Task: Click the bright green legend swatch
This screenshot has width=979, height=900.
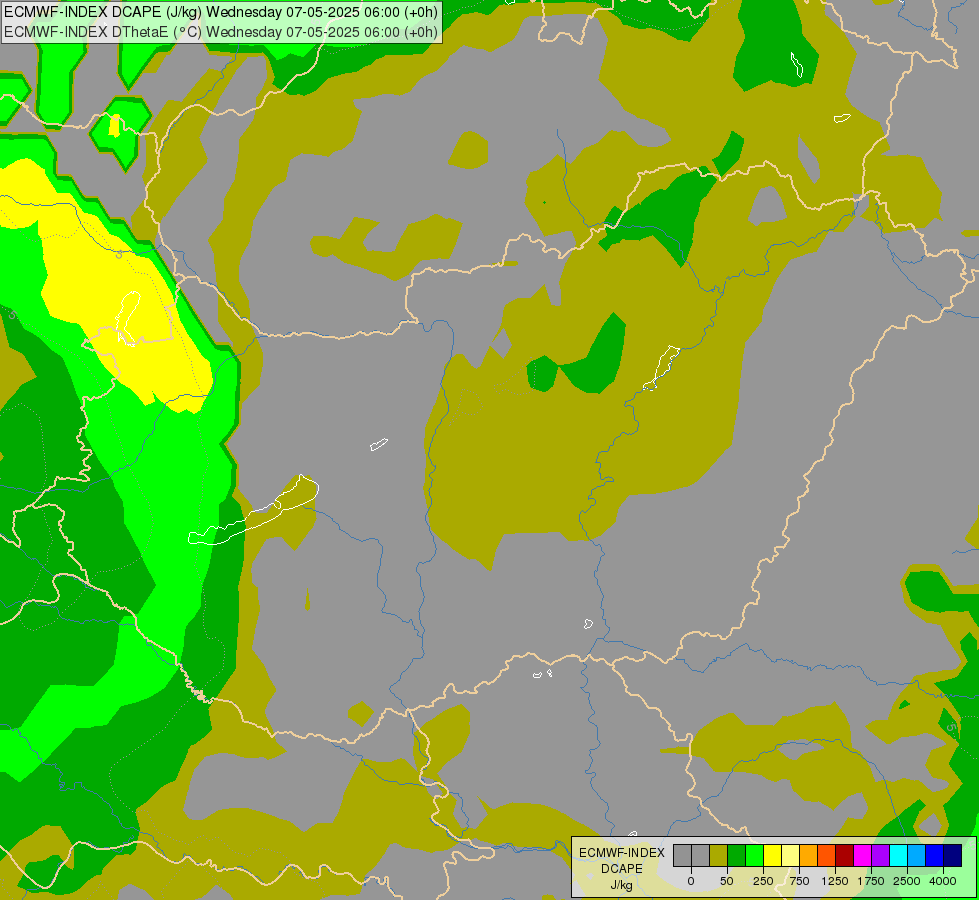Action: (x=754, y=855)
